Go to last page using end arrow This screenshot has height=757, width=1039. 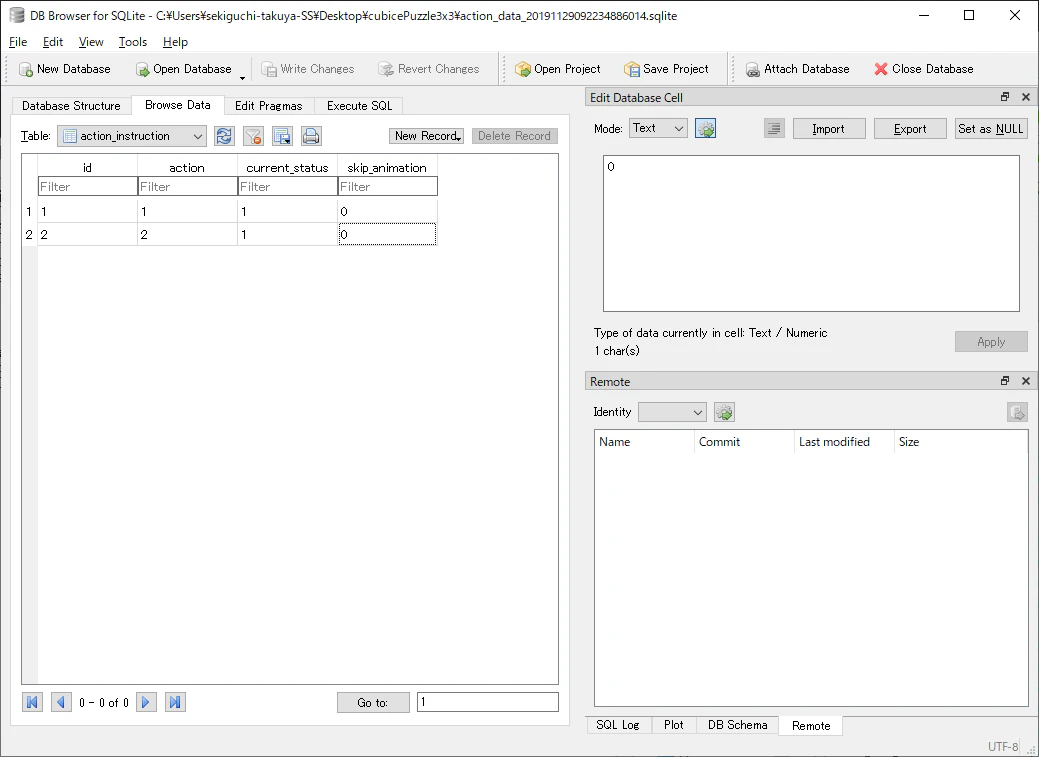pyautogui.click(x=175, y=702)
